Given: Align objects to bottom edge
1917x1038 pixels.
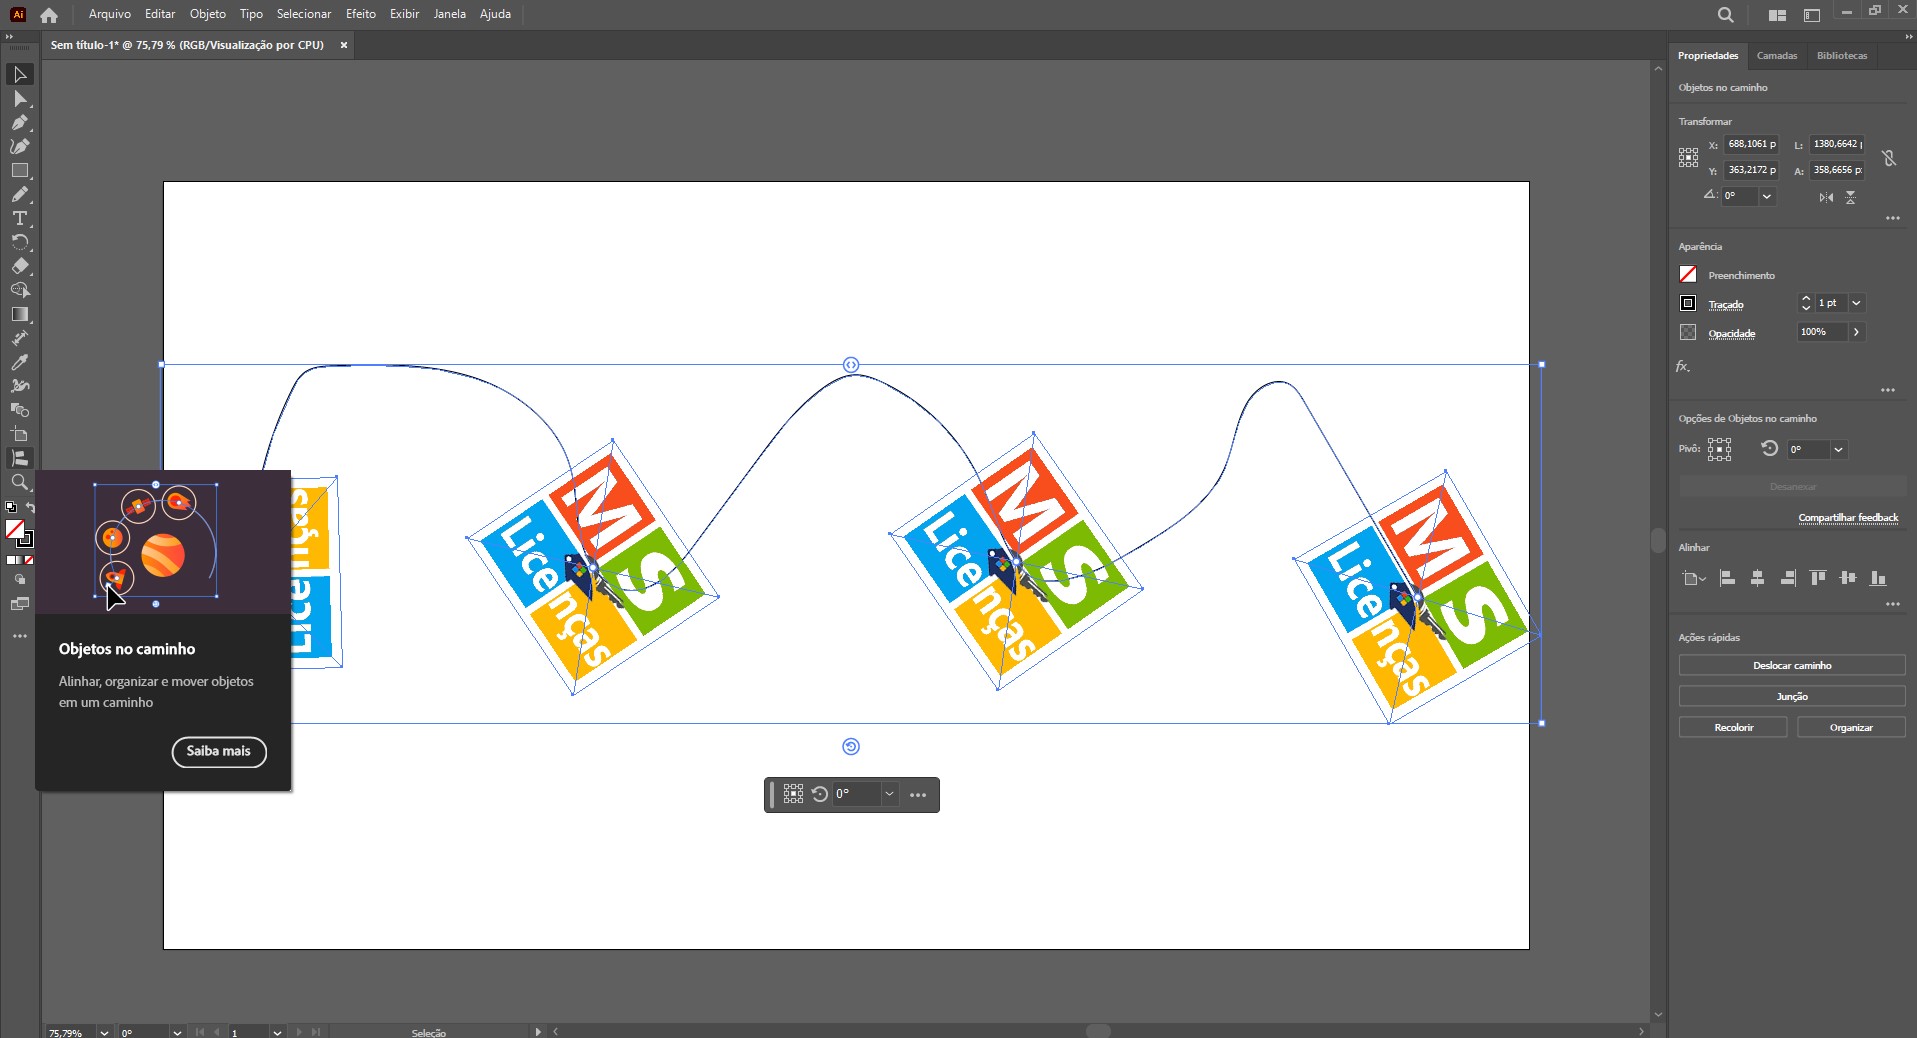Looking at the screenshot, I should point(1878,578).
